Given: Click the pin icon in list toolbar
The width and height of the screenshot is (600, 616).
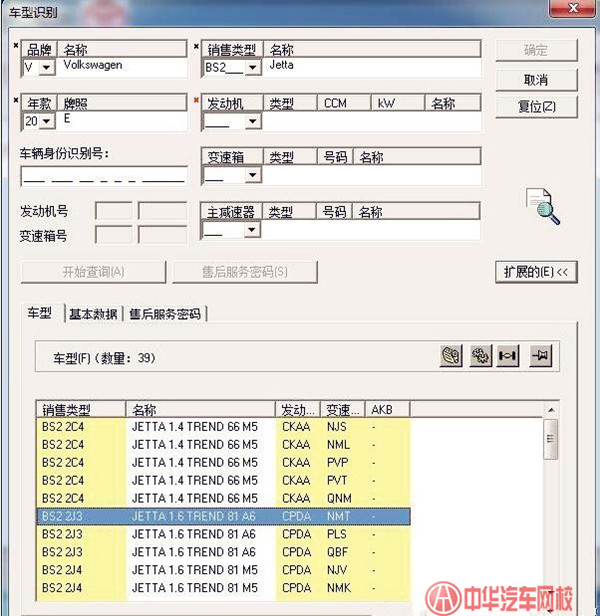Looking at the screenshot, I should pyautogui.click(x=540, y=356).
